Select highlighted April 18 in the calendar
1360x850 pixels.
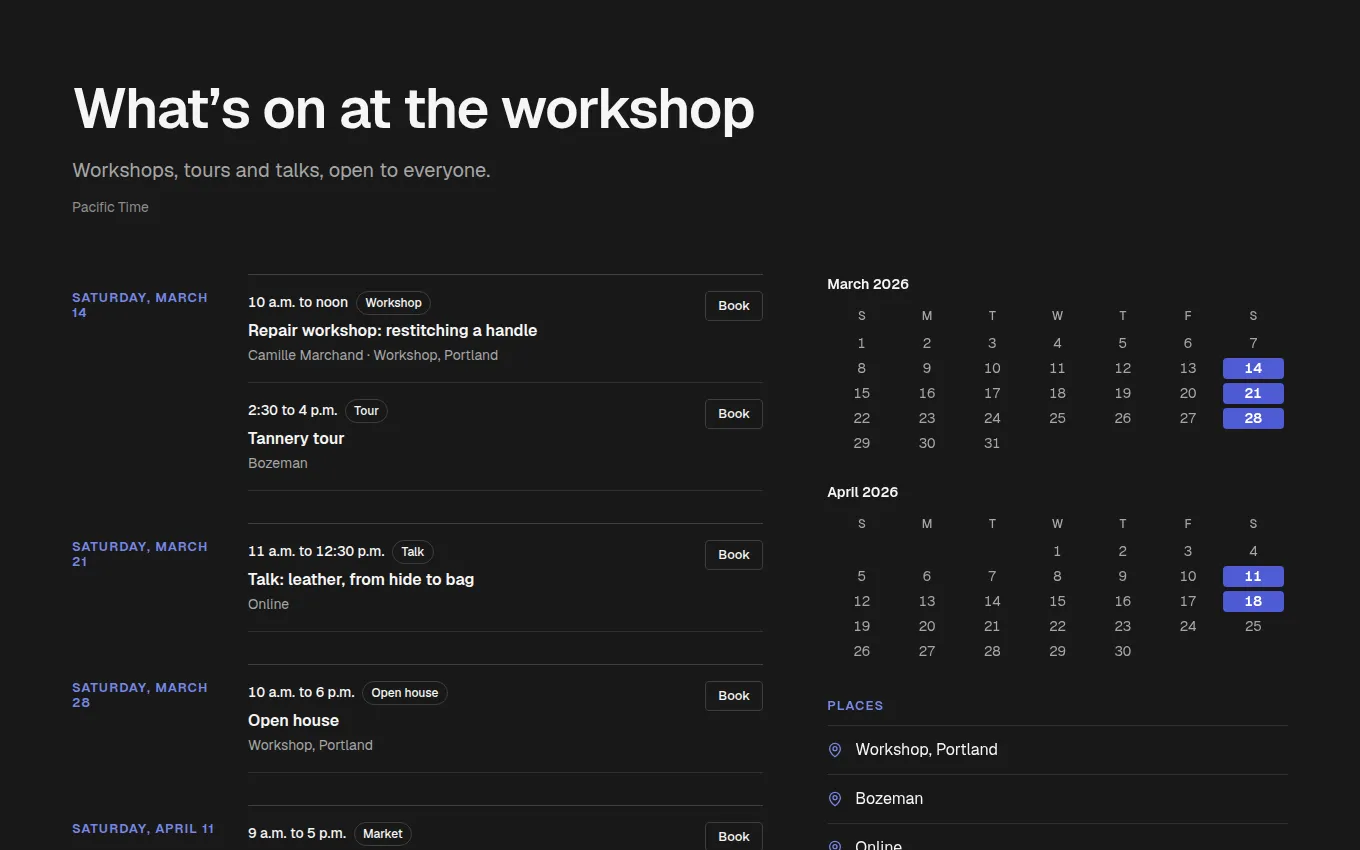tap(1253, 601)
